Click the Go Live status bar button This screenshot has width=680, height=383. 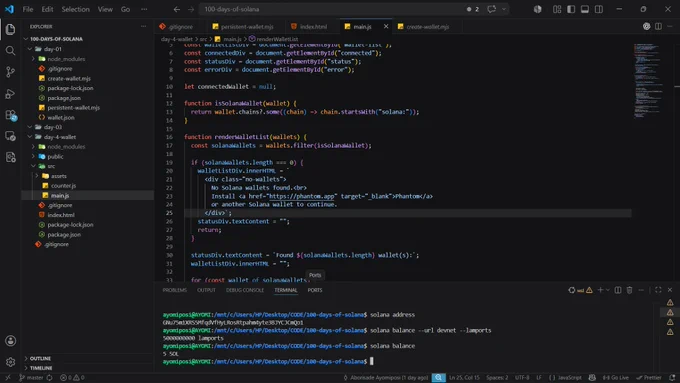[615, 378]
